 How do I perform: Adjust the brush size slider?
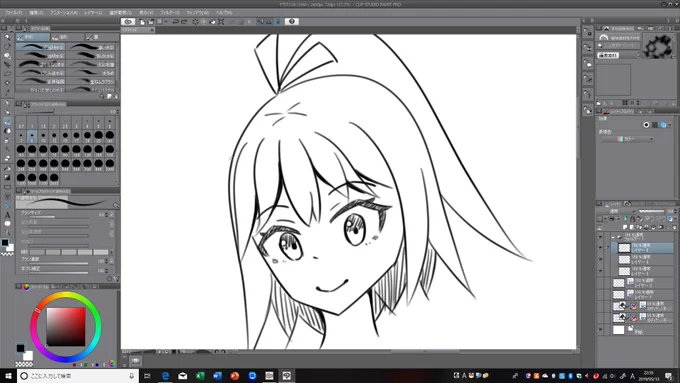point(59,217)
